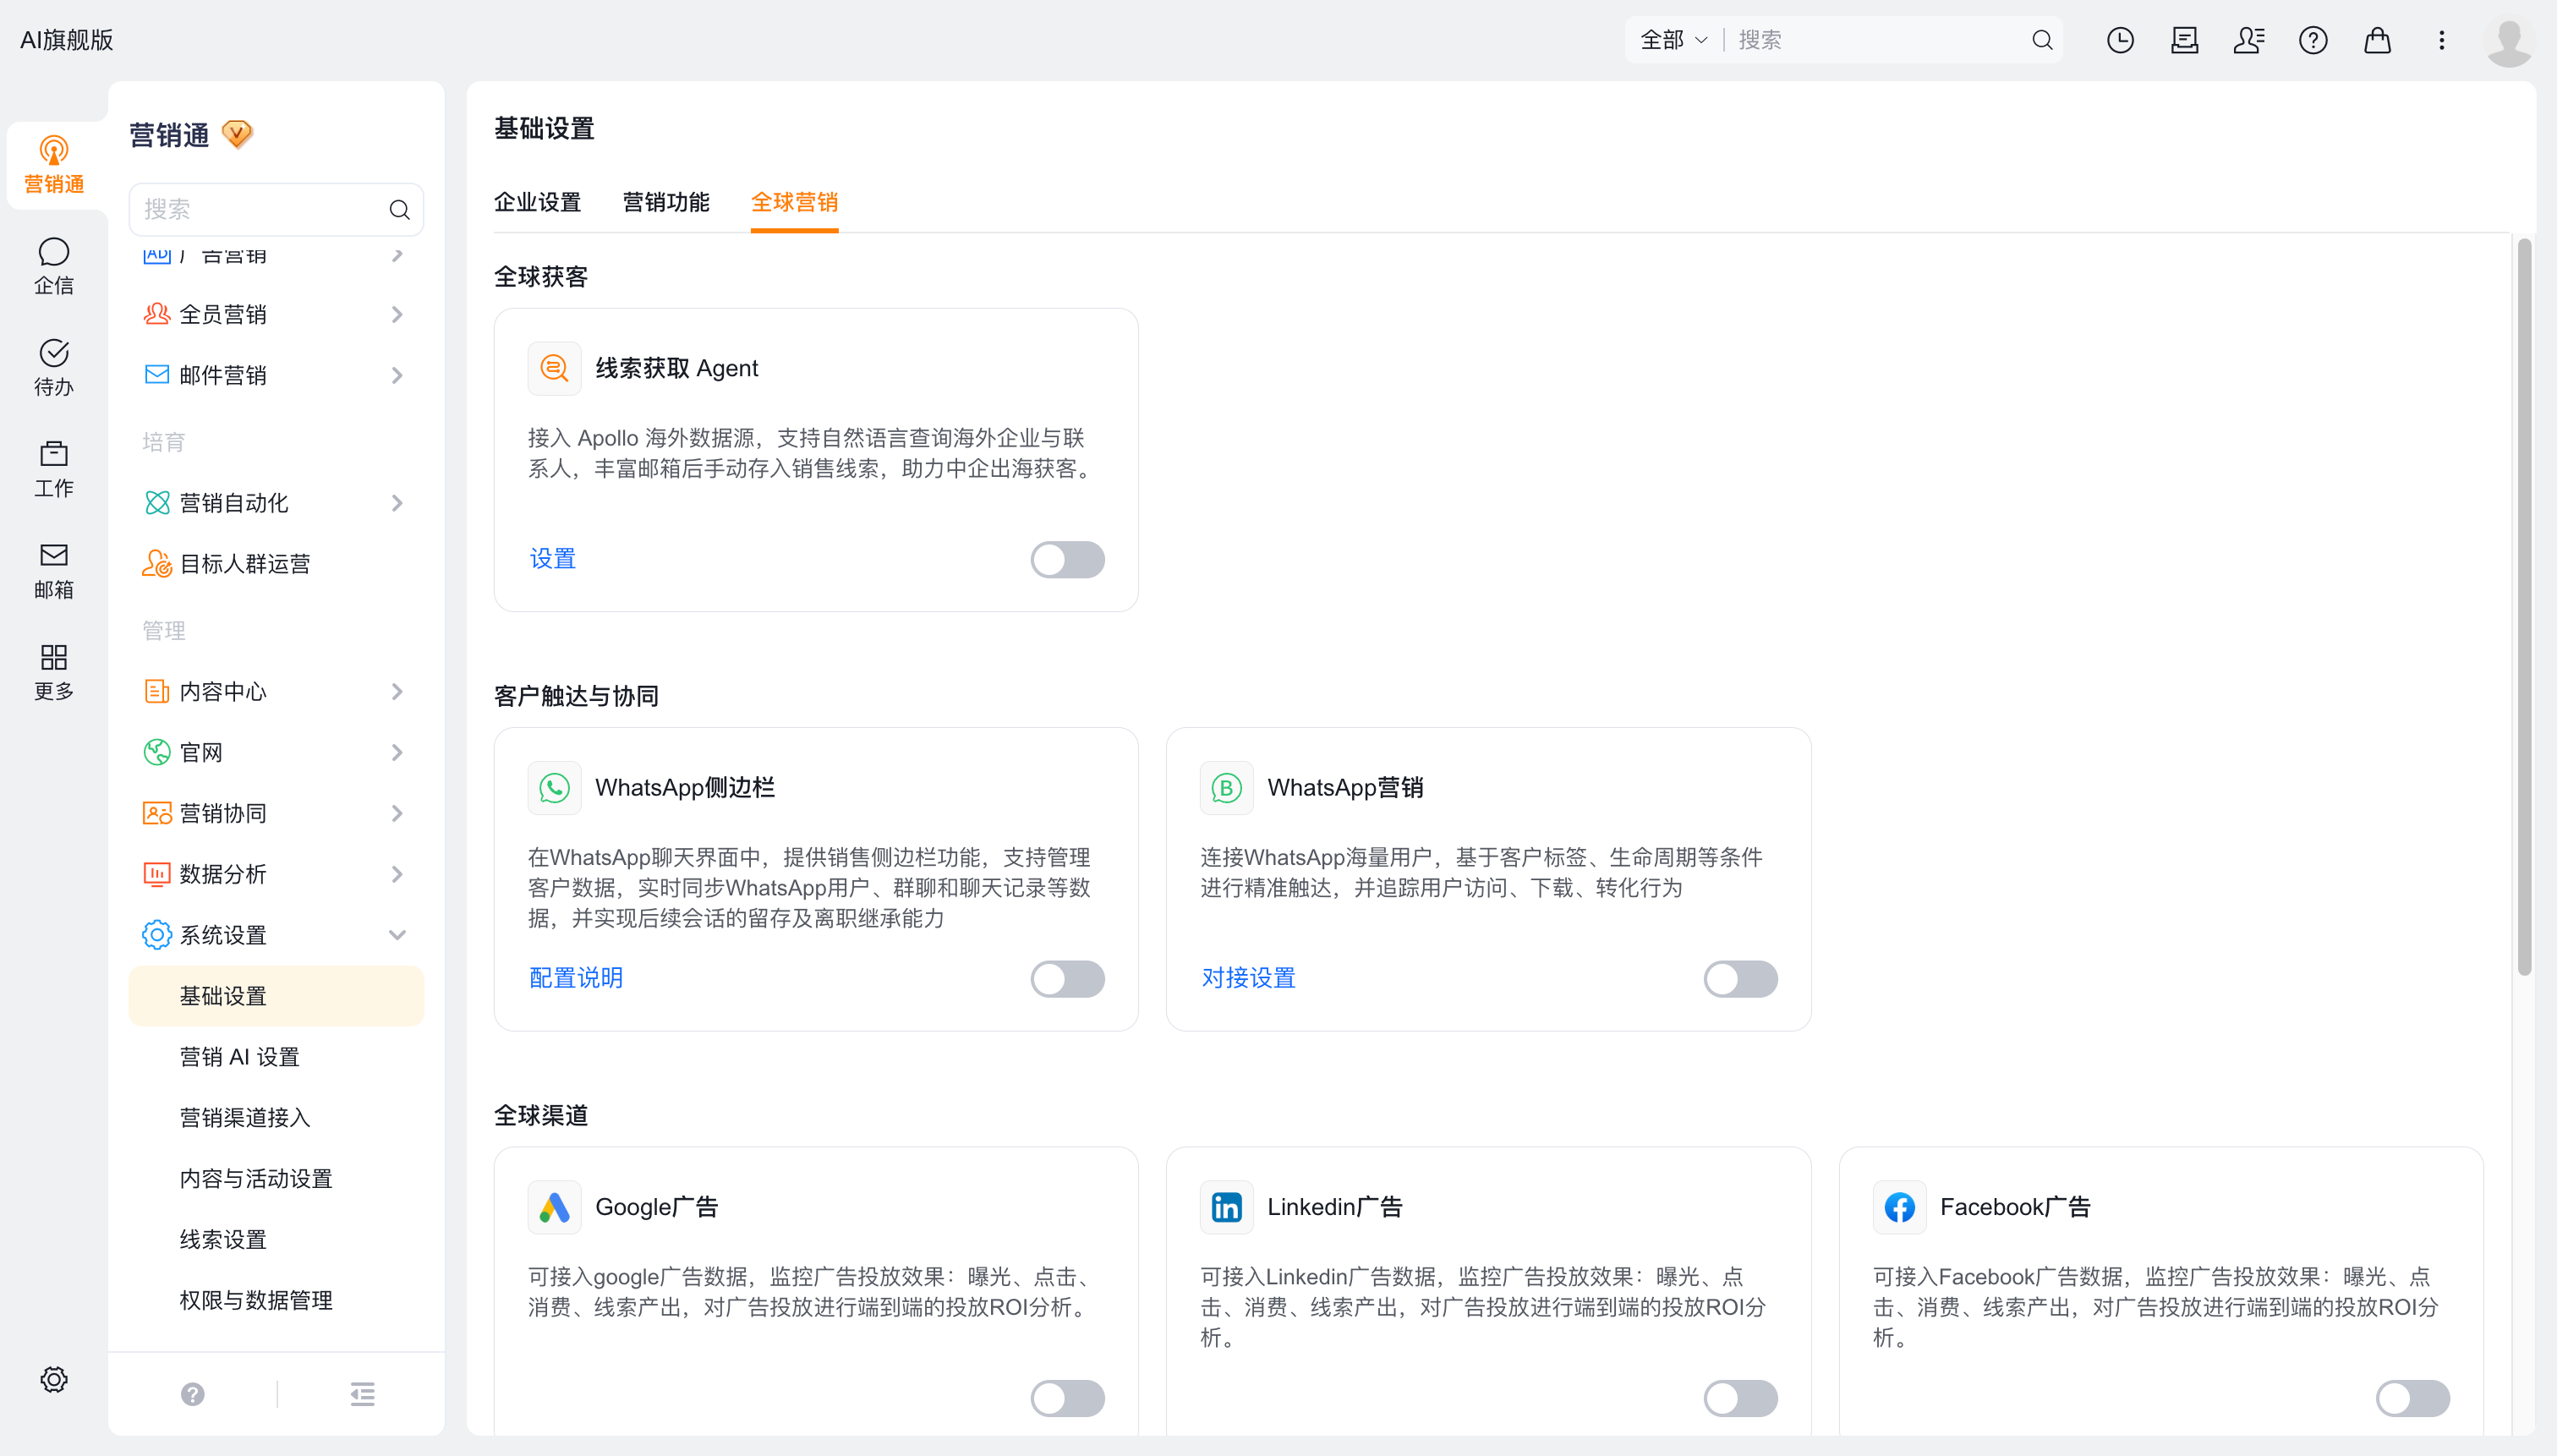Open the 邮箱 mail icon

tap(54, 571)
